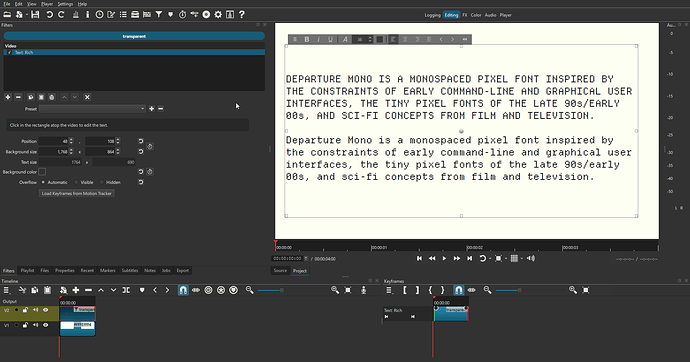Append clip with timeline plus icon
Screen dimensions: 690x362
pyautogui.click(x=76, y=290)
